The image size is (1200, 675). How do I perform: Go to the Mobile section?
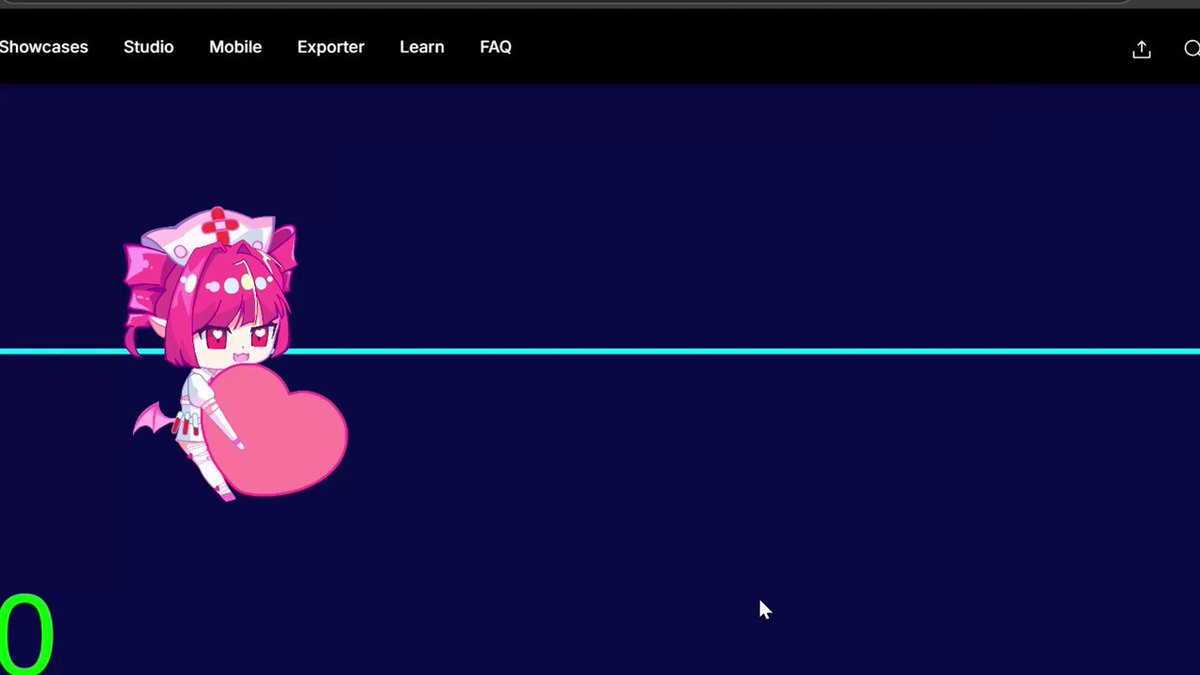(x=235, y=47)
